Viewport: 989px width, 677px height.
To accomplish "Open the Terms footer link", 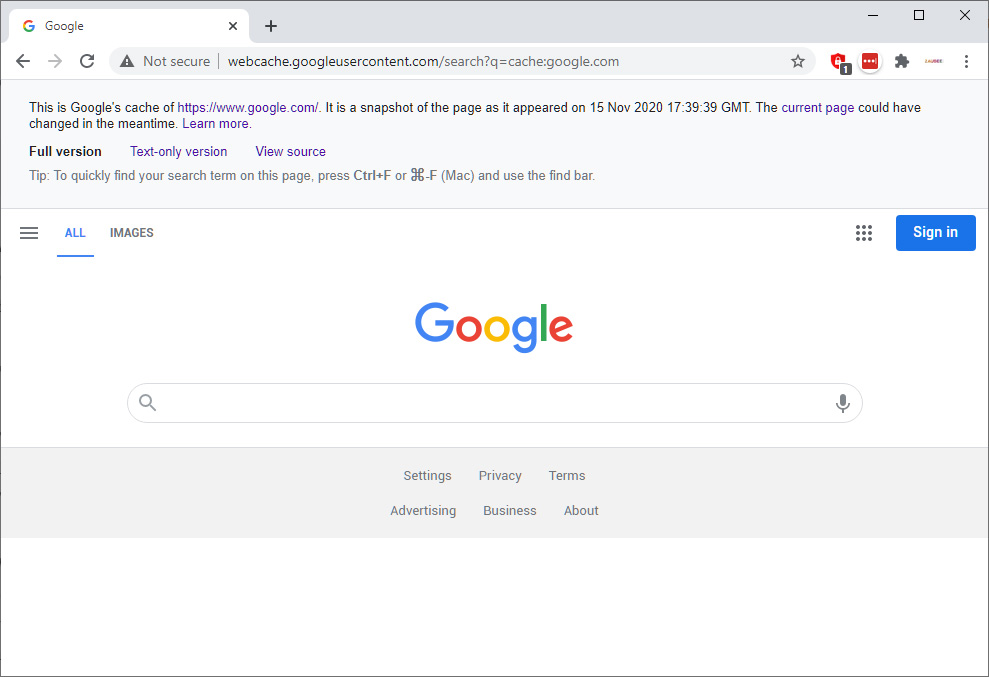I will (567, 476).
